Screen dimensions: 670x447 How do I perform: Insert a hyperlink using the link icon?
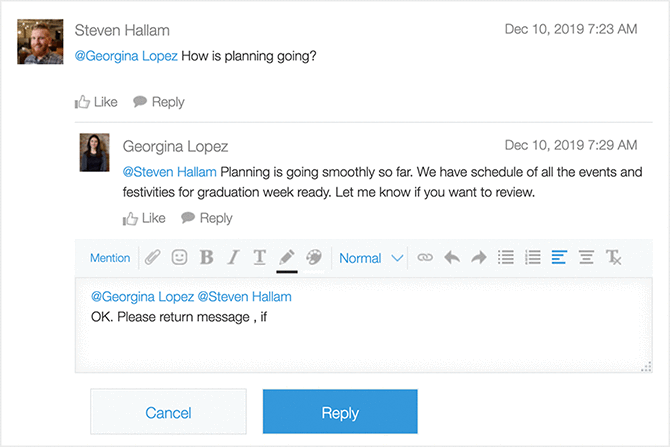click(x=425, y=258)
